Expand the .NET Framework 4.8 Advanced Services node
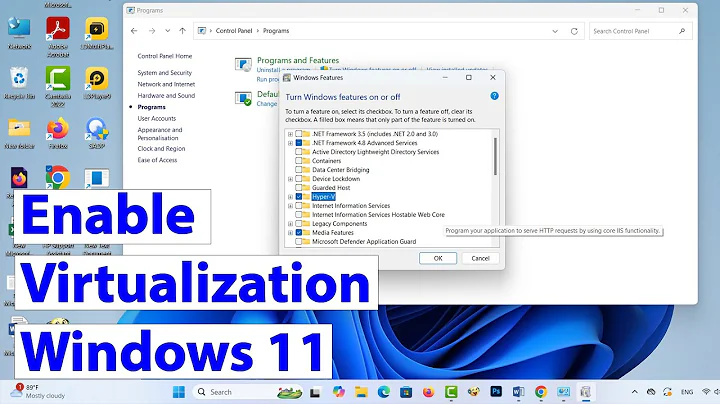Image resolution: width=720 pixels, height=404 pixels. point(290,143)
